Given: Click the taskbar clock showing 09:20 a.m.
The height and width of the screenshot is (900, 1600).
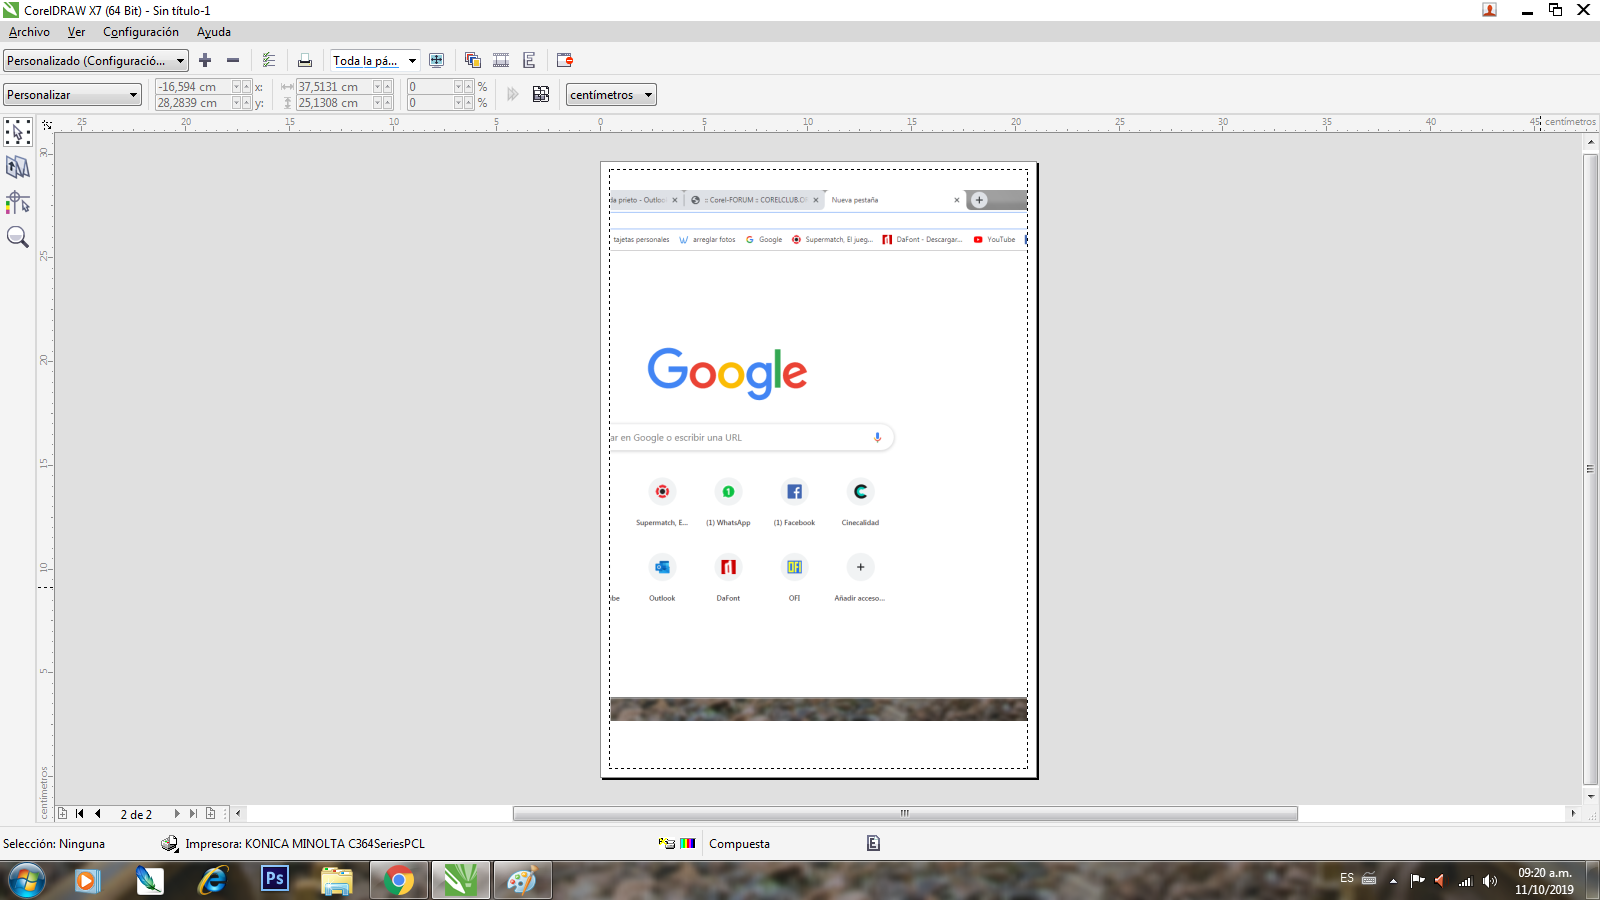Looking at the screenshot, I should (1544, 881).
